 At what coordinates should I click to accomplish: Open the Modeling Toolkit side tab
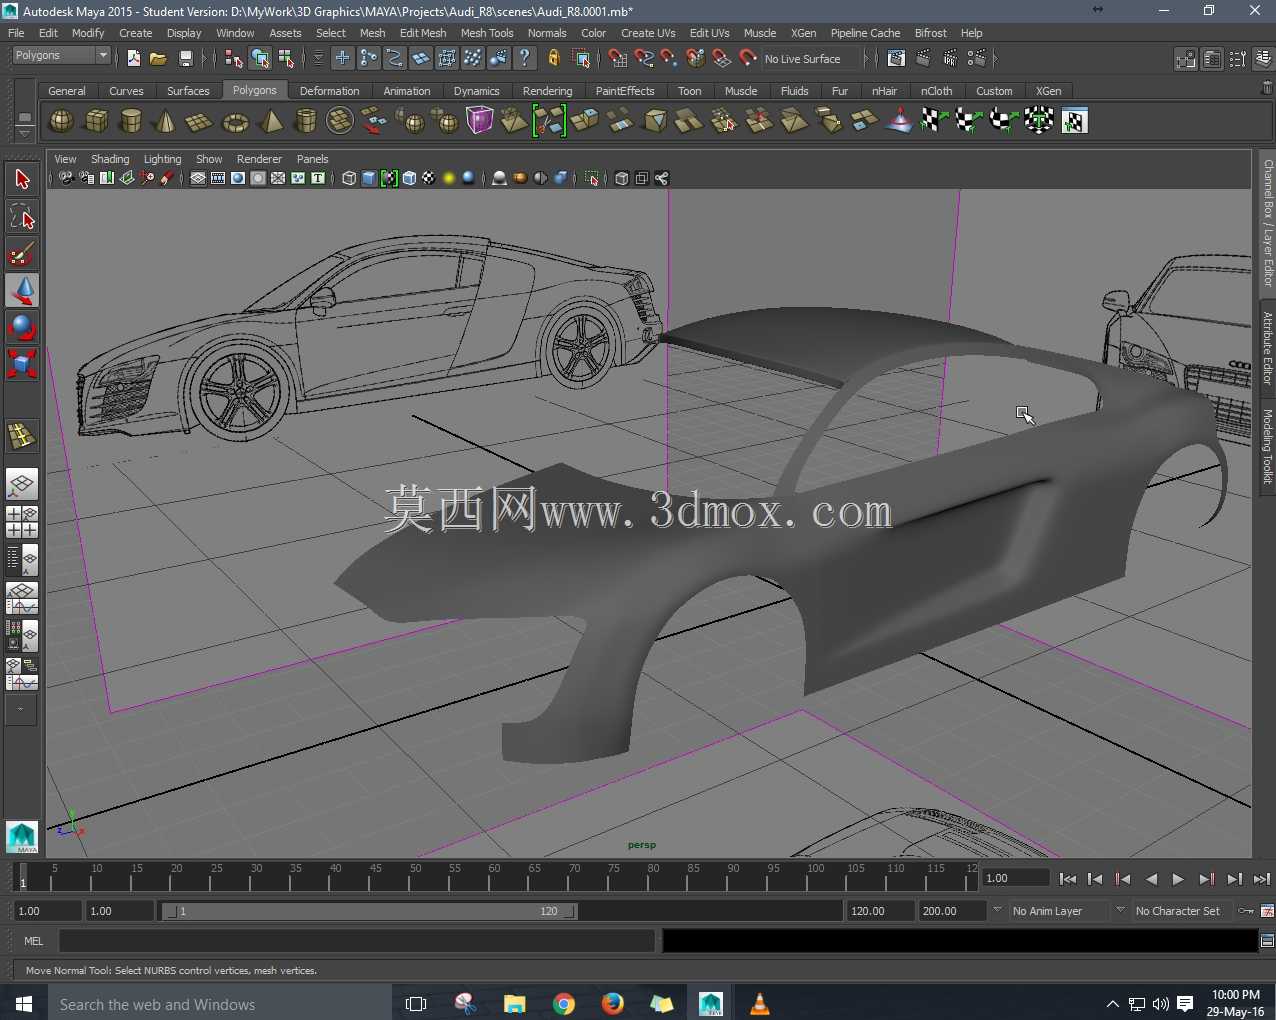click(1267, 446)
